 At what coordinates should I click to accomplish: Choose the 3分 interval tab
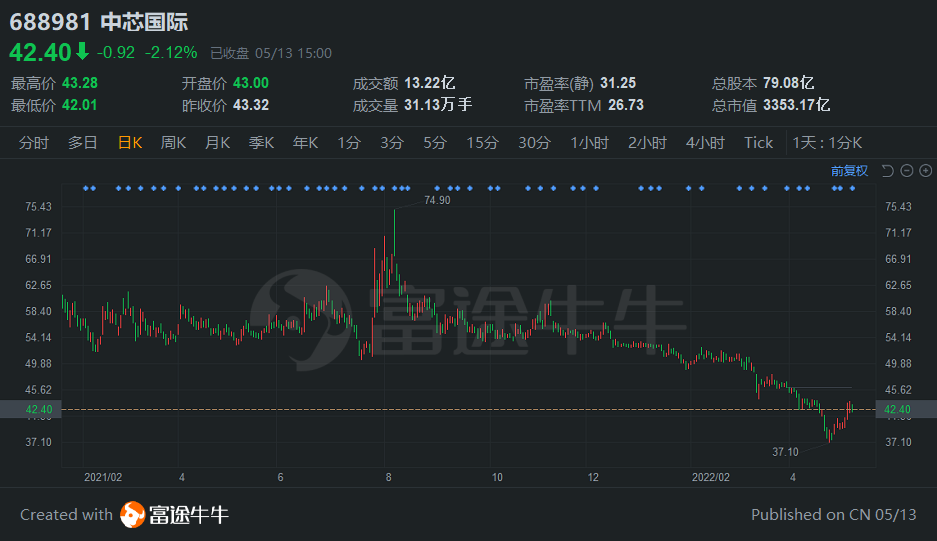(392, 143)
